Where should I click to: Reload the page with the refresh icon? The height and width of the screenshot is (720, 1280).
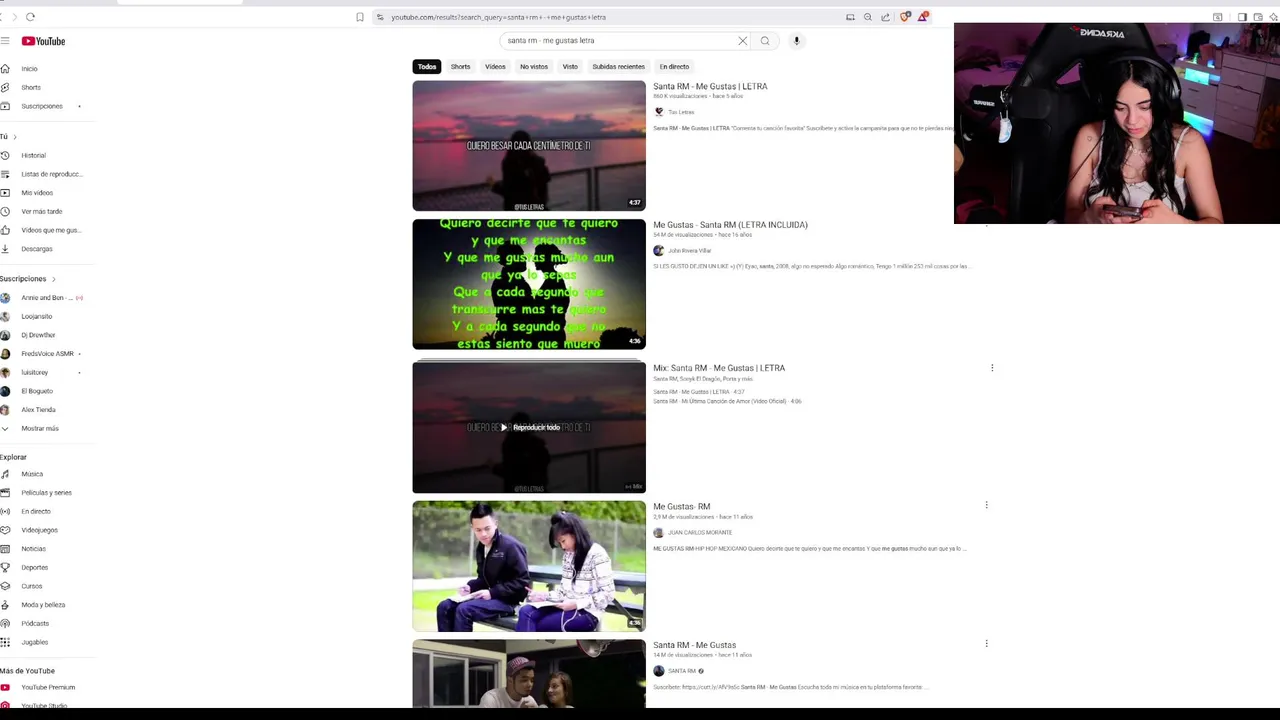coord(30,17)
